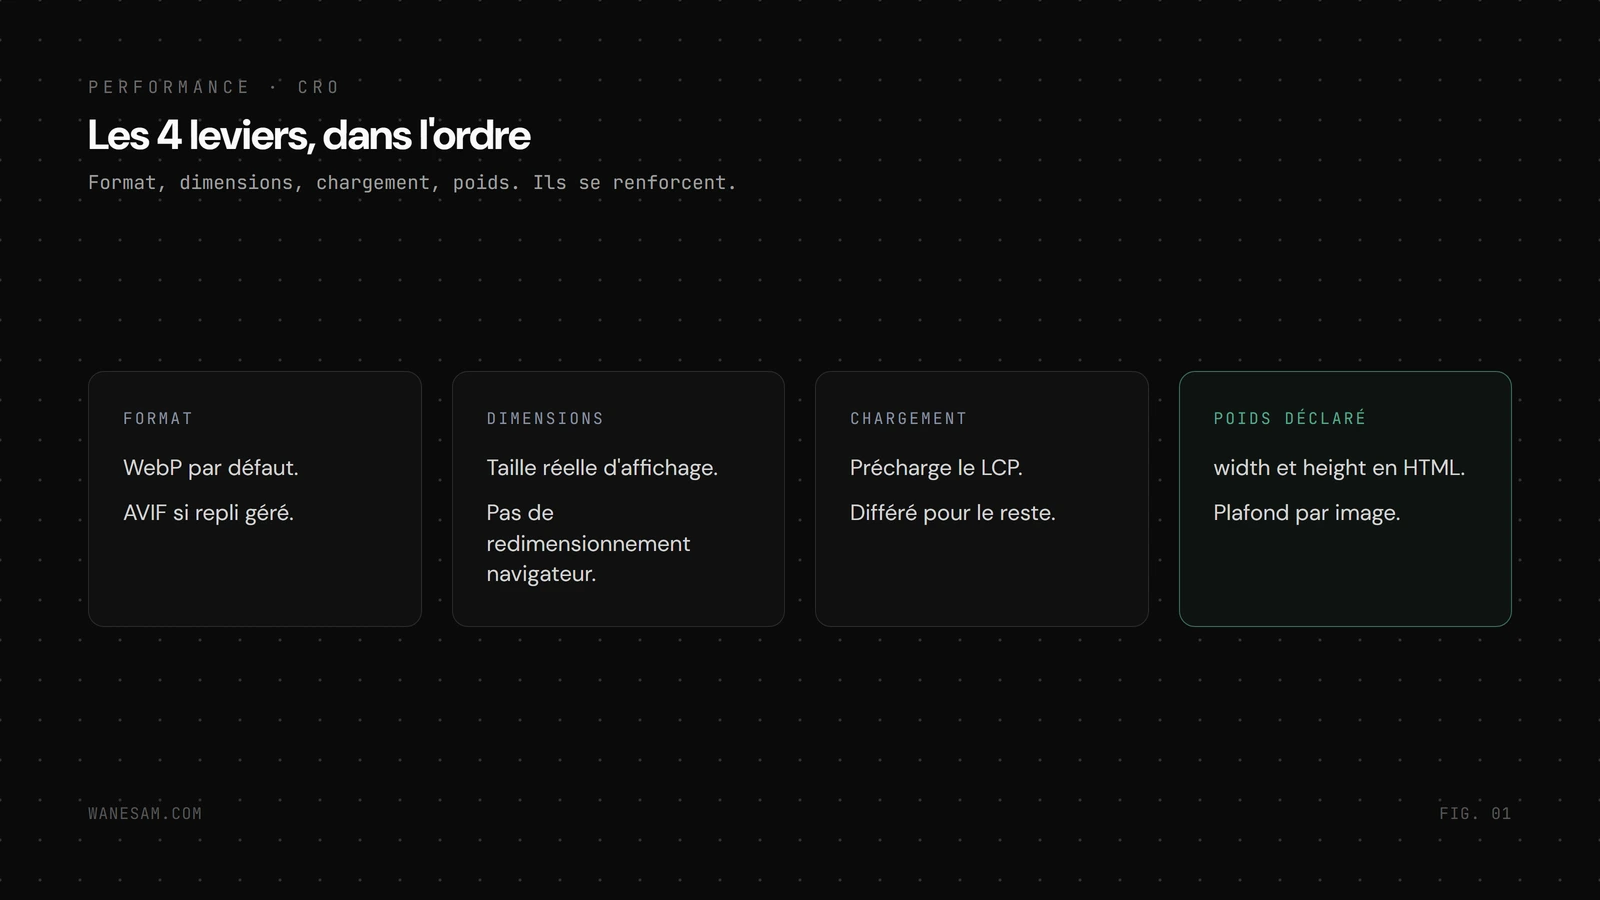Click the FIG. 01 footer label
The image size is (1600, 900).
pos(1475,813)
